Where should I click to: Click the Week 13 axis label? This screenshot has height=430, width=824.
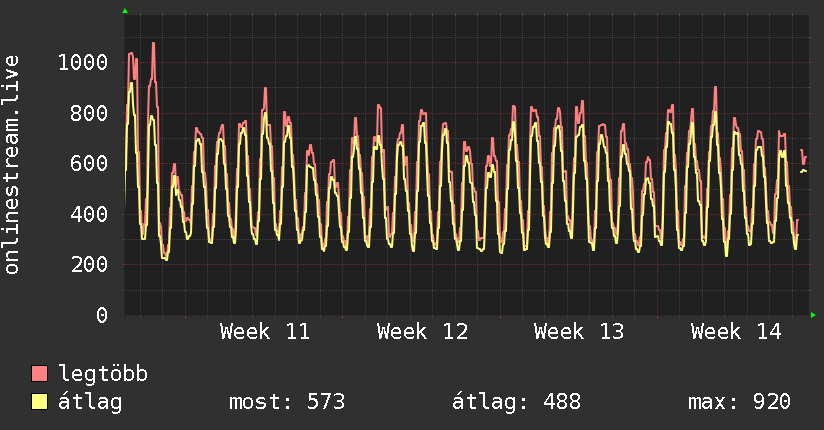tap(579, 332)
